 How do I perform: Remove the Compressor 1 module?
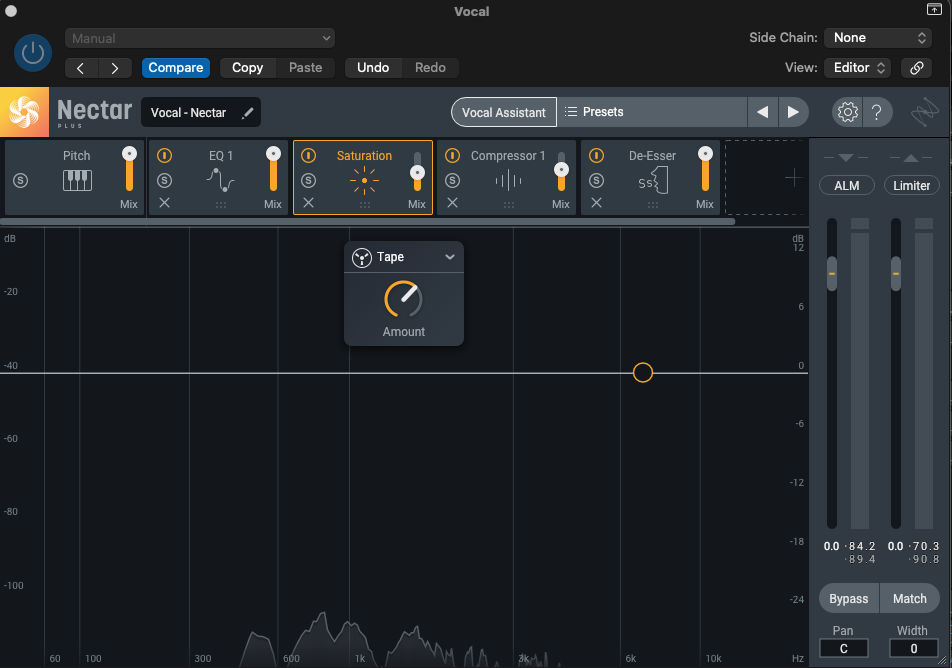coord(452,203)
